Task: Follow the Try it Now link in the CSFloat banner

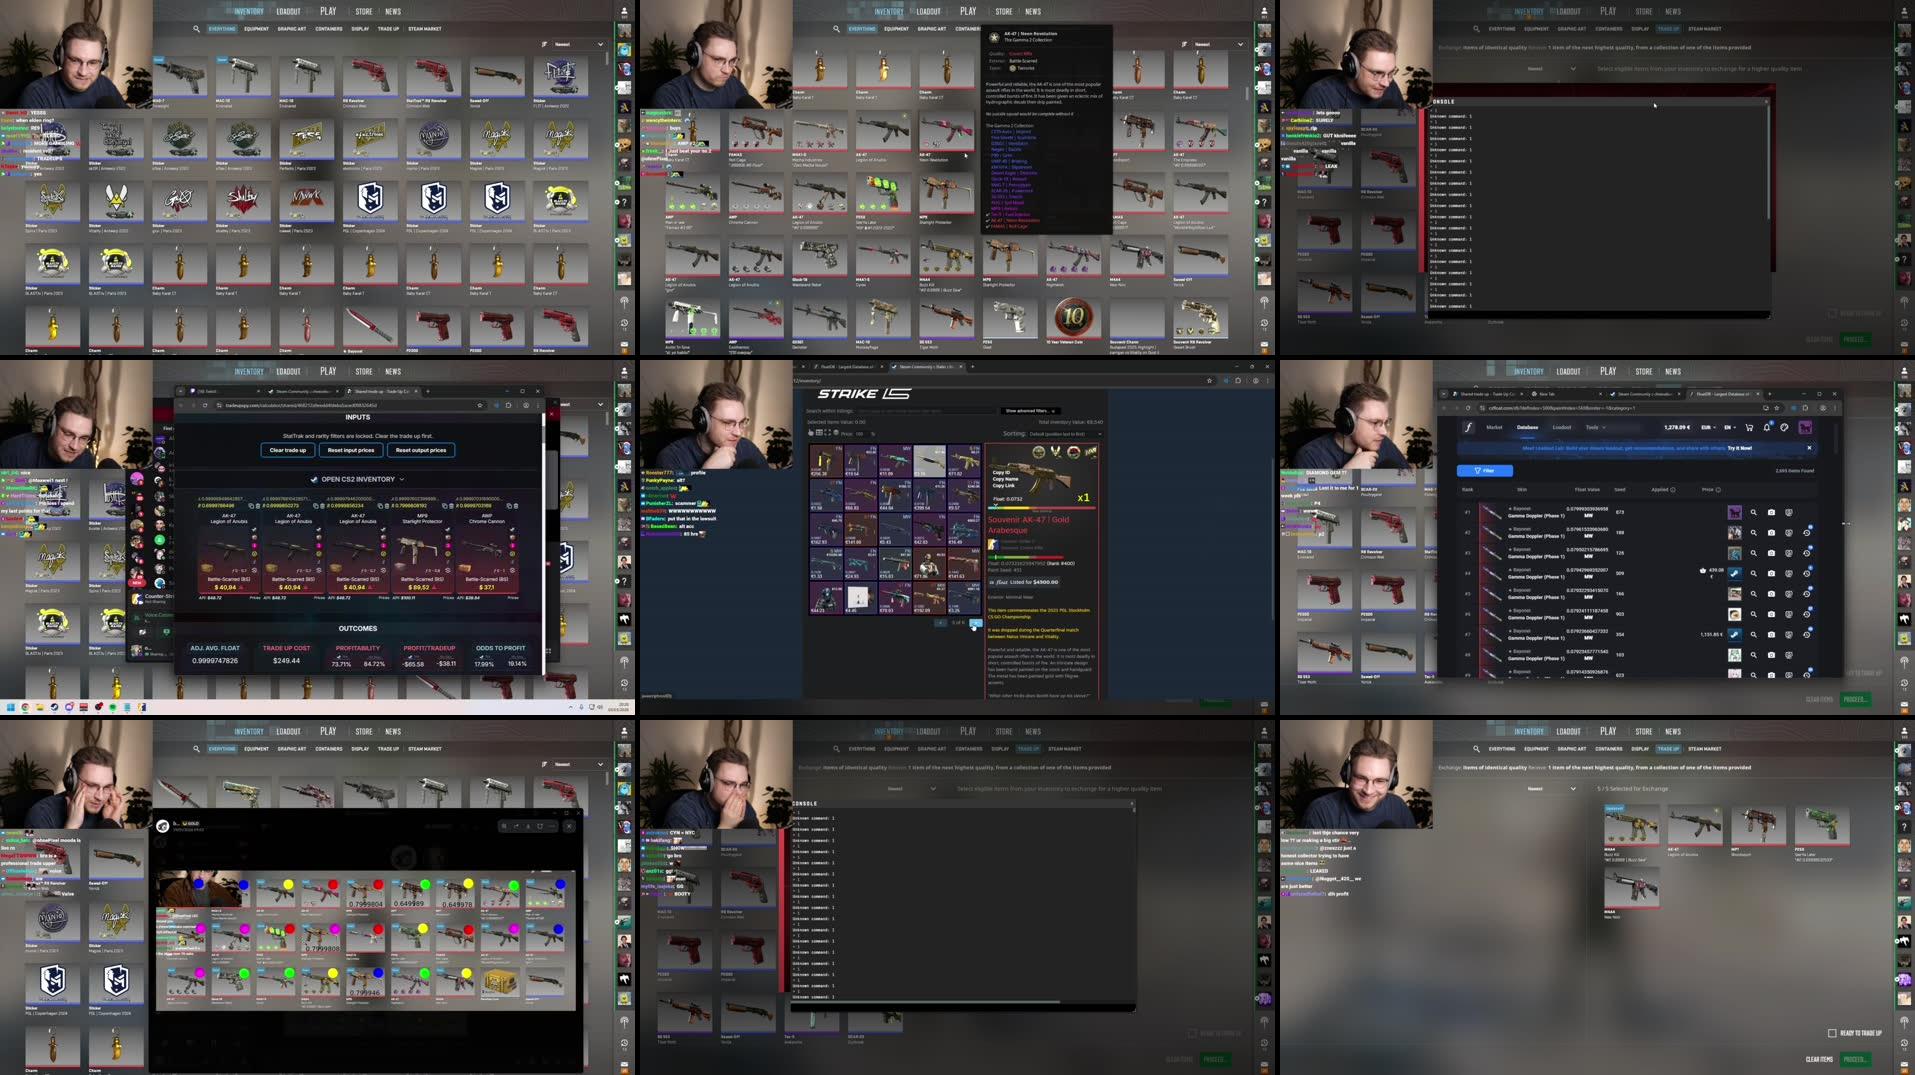Action: click(1739, 448)
